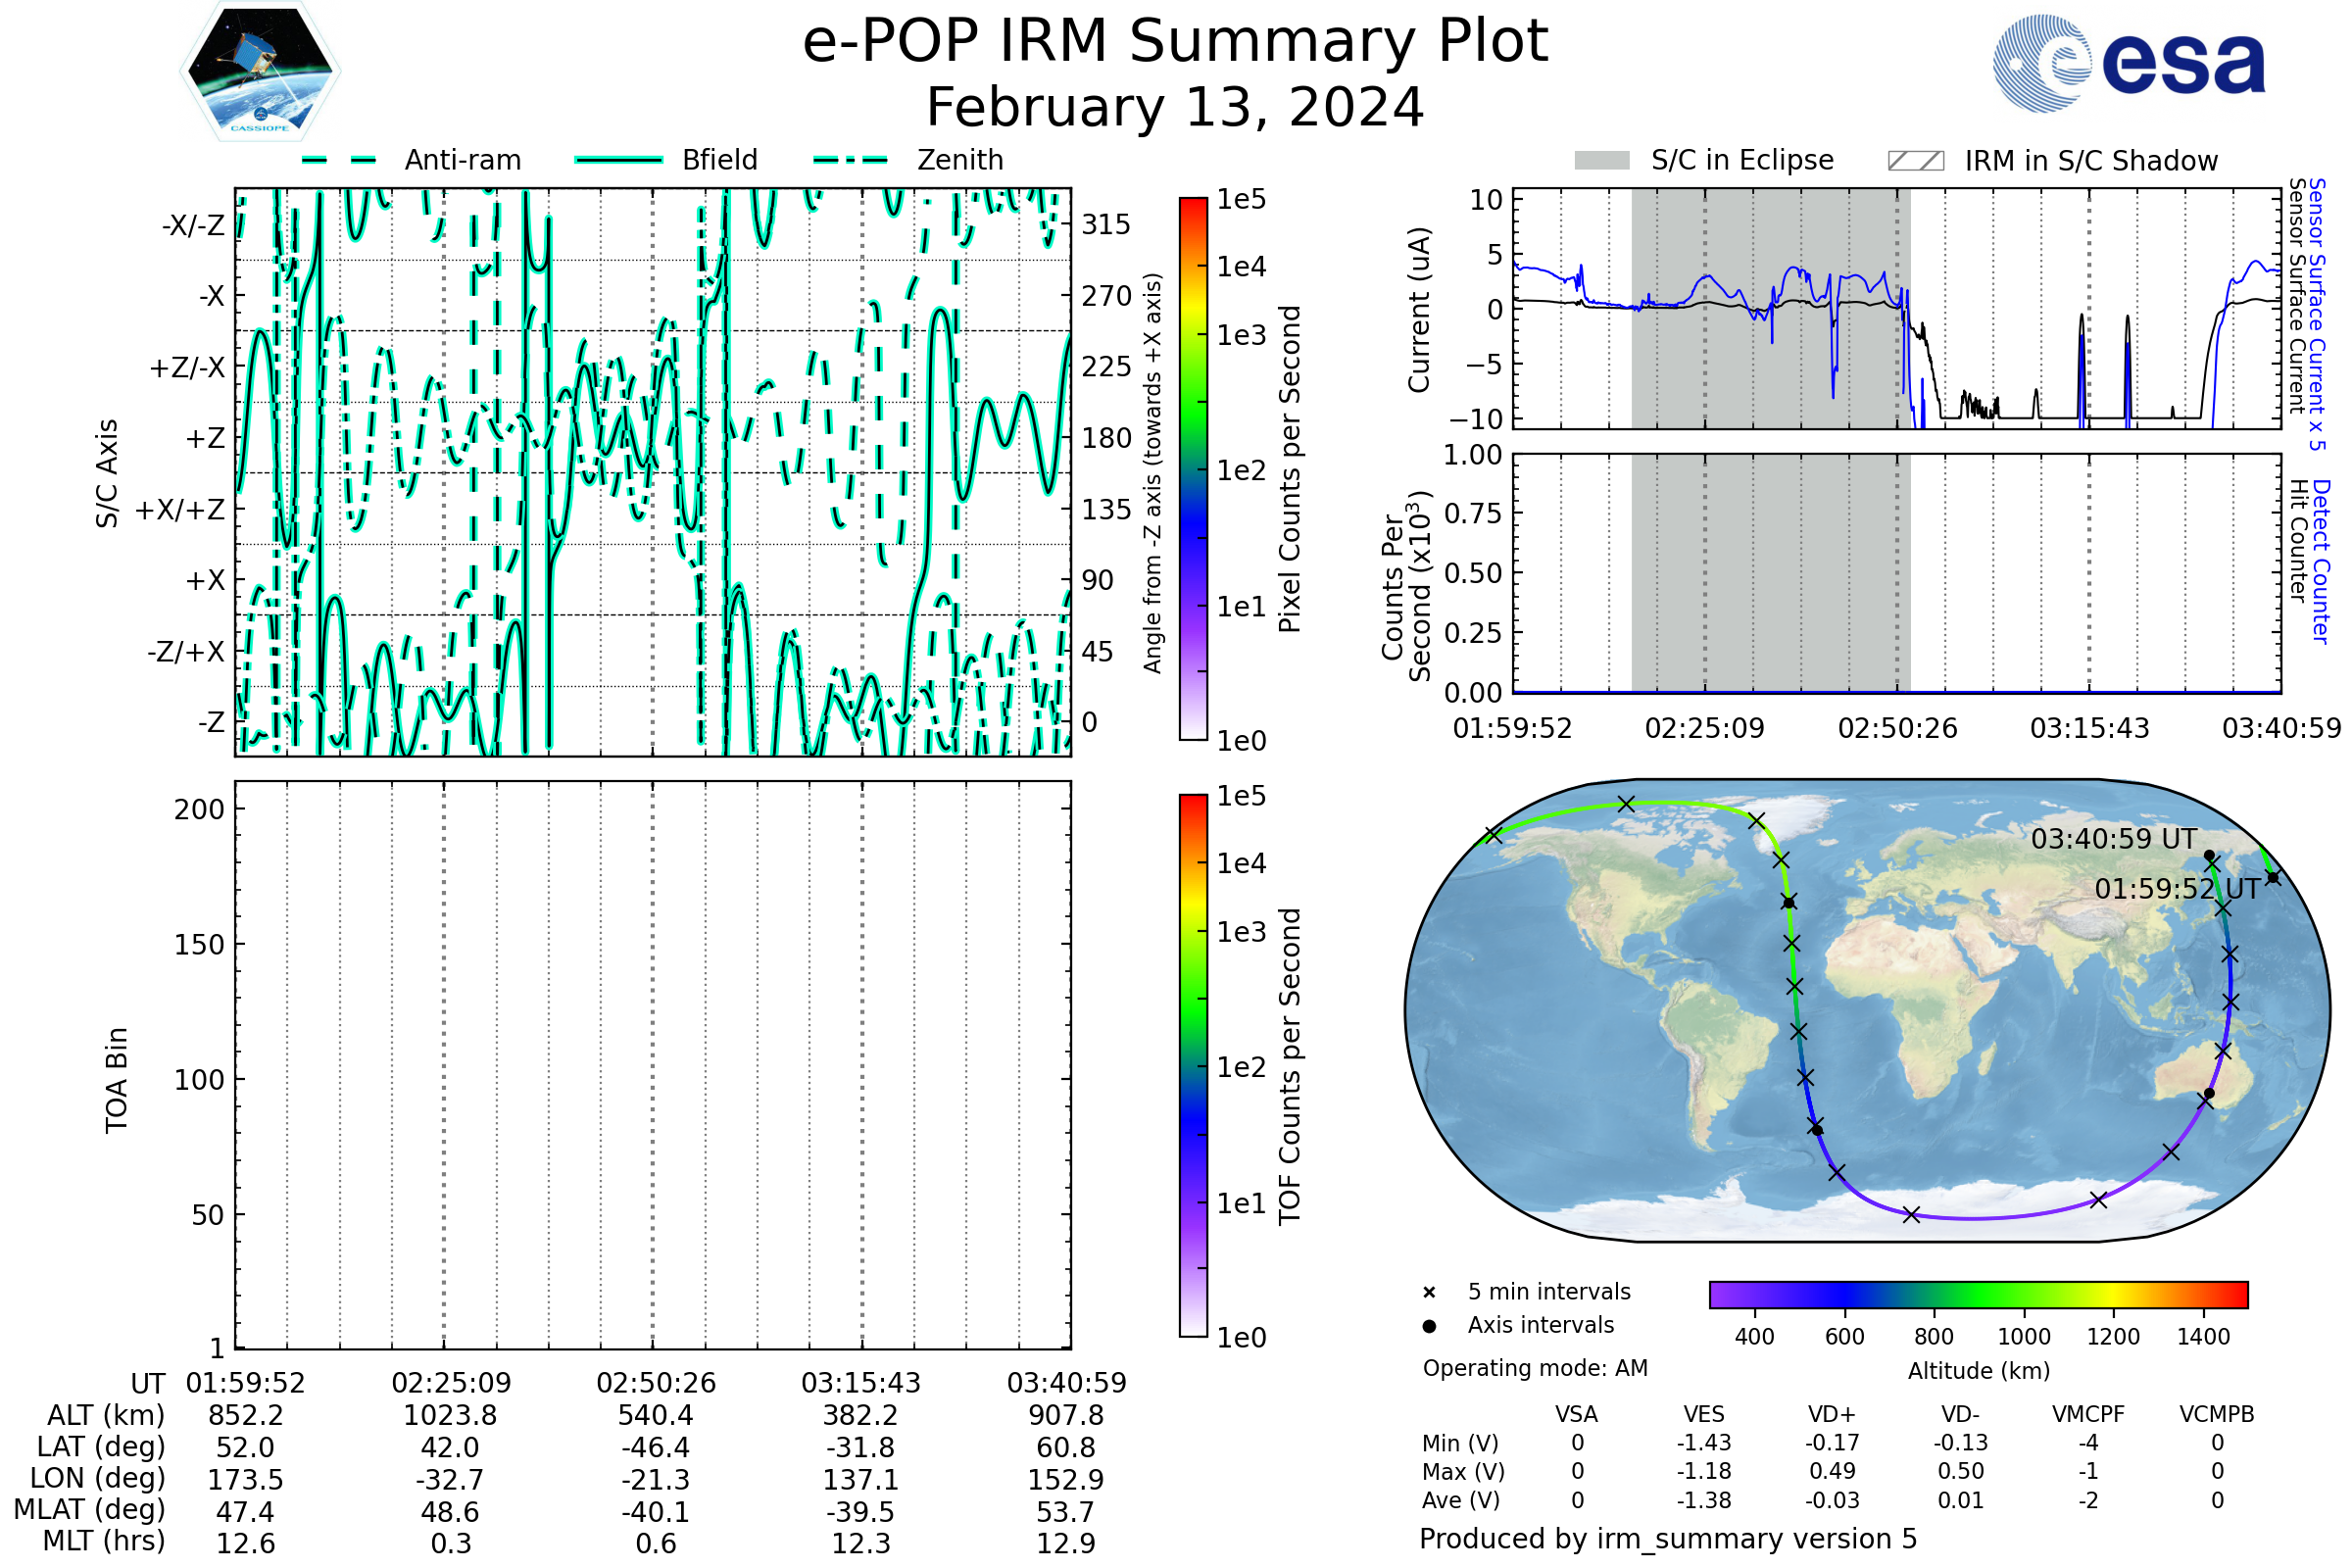Click the Pixel Counts per Second colorbar
The height and width of the screenshot is (1568, 2352).
click(1193, 468)
